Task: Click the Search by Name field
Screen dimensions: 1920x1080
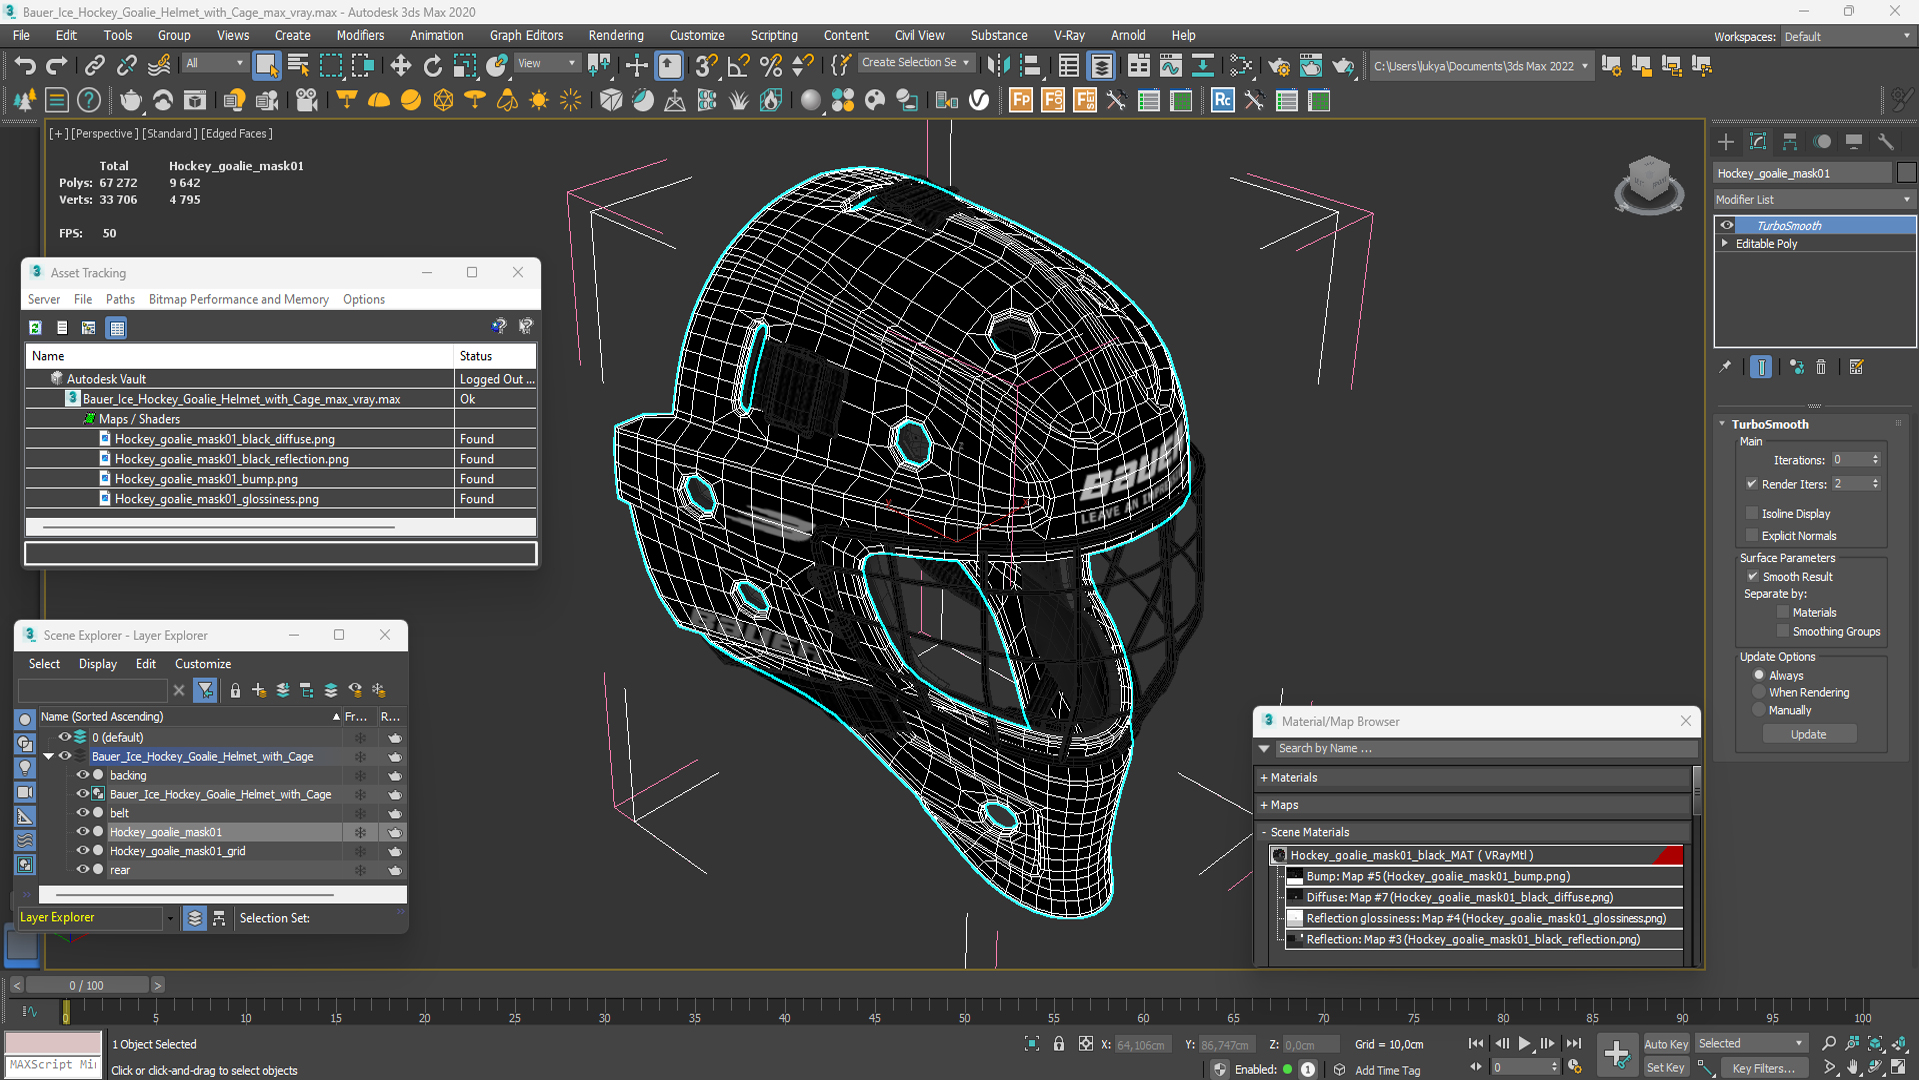Action: click(1484, 748)
